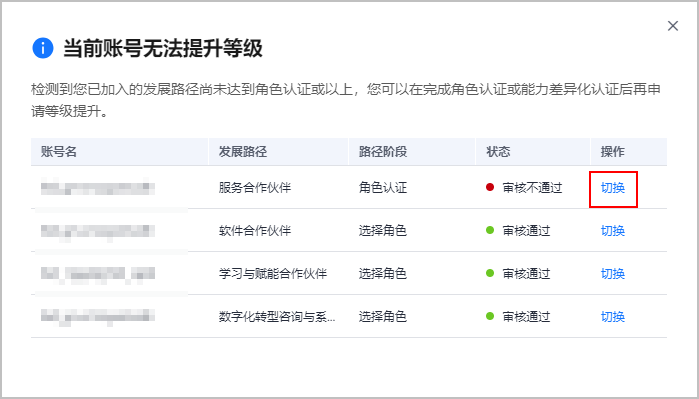Click 切换 for 服务合作伙伴 row
Image resolution: width=699 pixels, height=399 pixels.
(613, 188)
